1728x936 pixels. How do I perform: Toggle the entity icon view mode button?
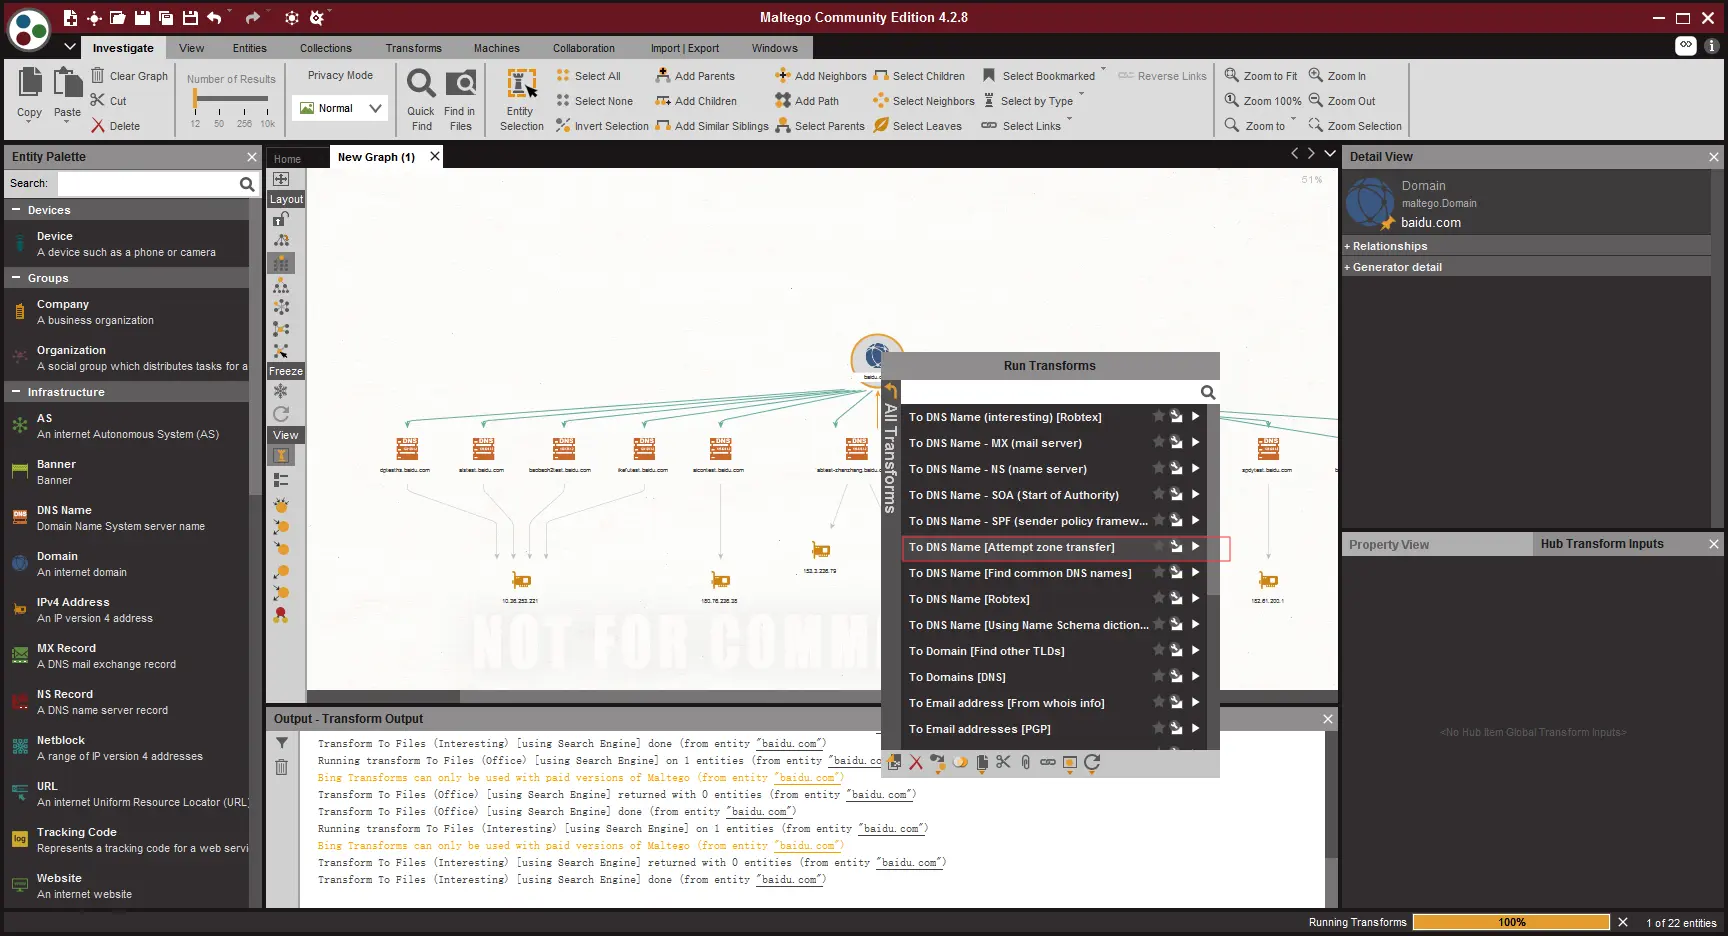281,456
